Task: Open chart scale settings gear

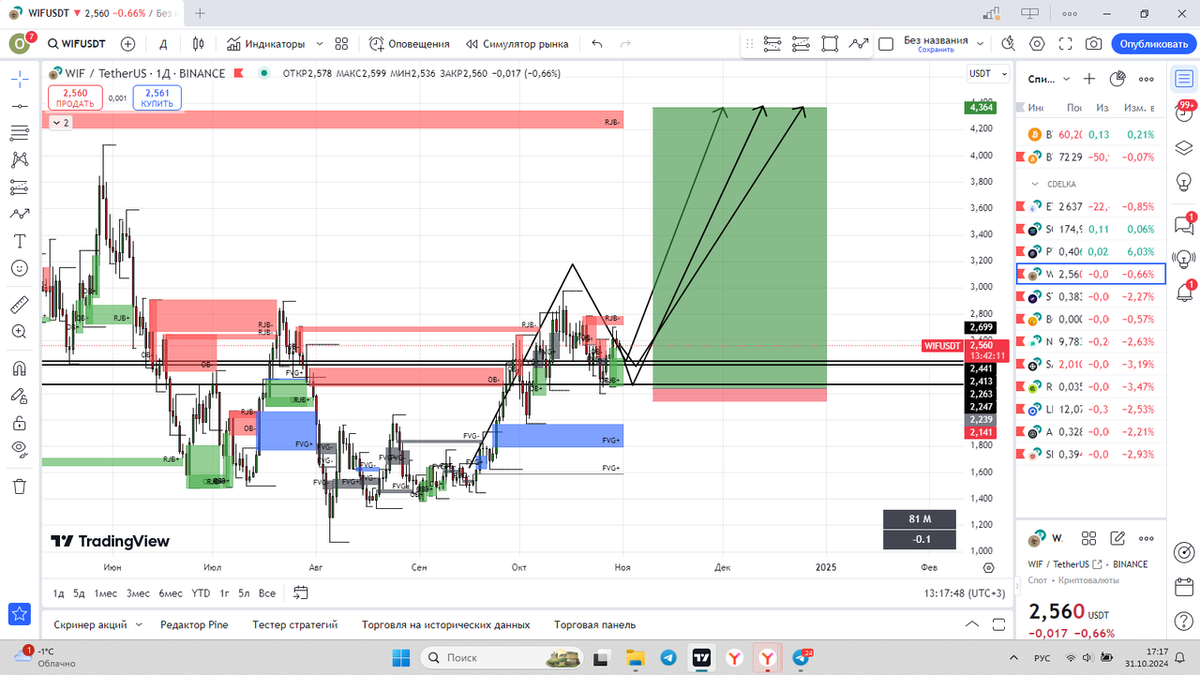Action: (989, 567)
